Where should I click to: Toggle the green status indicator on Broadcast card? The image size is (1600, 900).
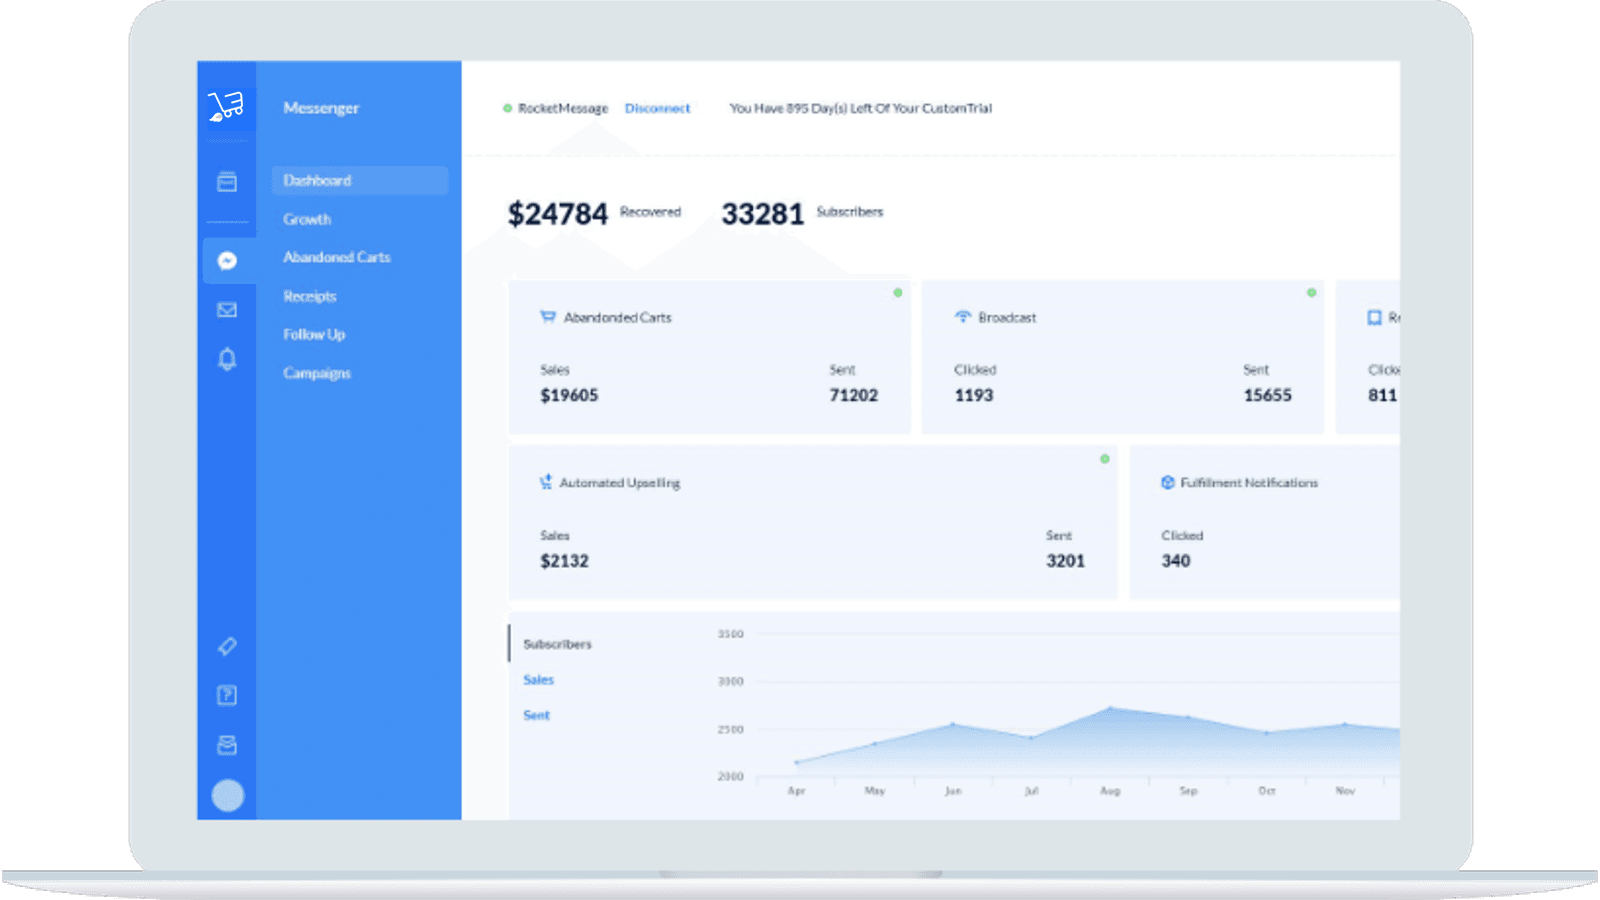tap(1311, 293)
